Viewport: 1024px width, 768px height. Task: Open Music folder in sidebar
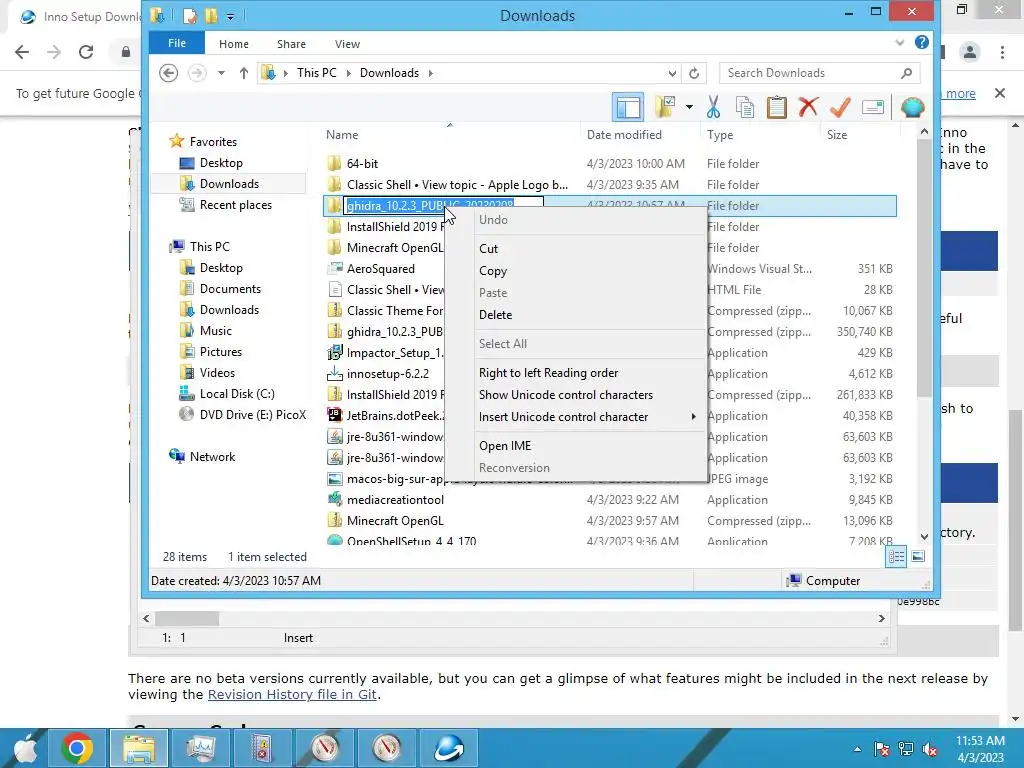(216, 331)
